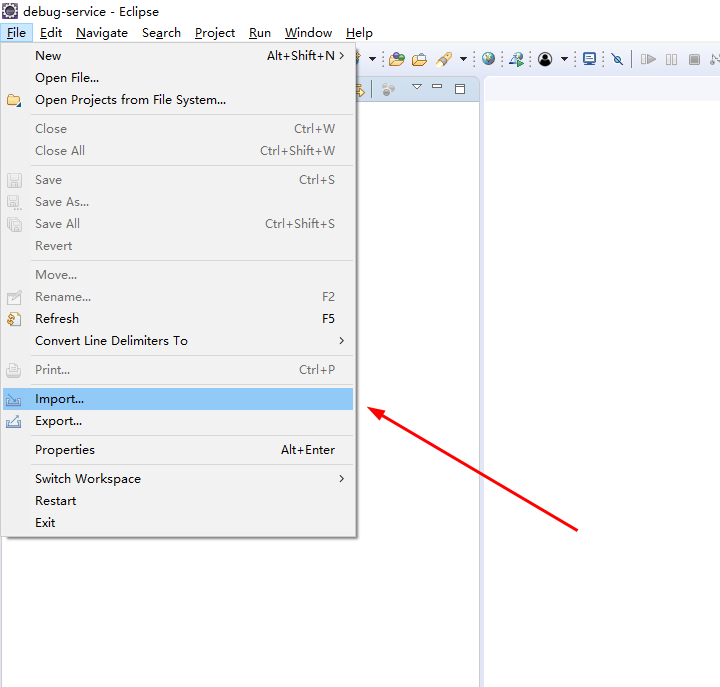Open the File menu

coord(16,33)
